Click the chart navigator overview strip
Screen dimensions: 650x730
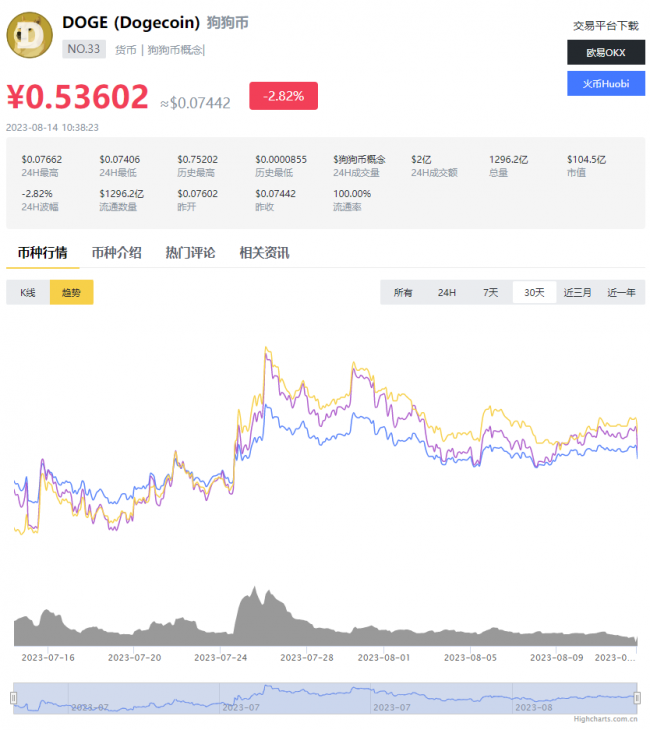point(325,698)
